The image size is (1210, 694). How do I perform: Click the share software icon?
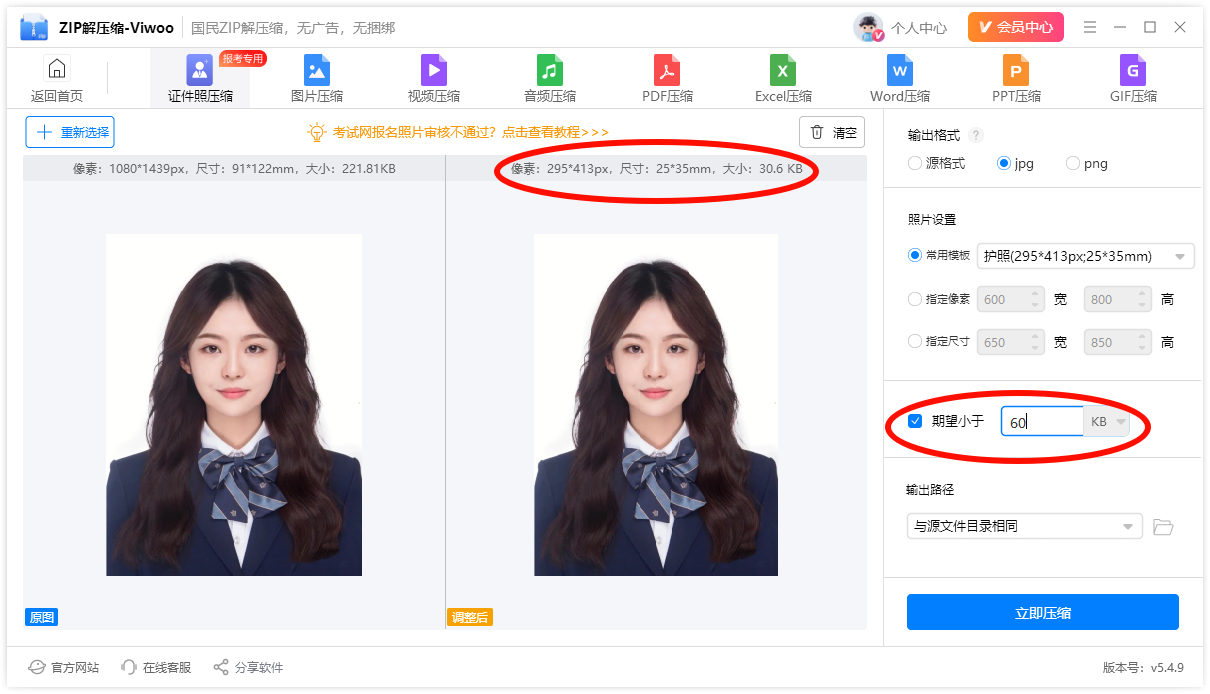(x=221, y=667)
